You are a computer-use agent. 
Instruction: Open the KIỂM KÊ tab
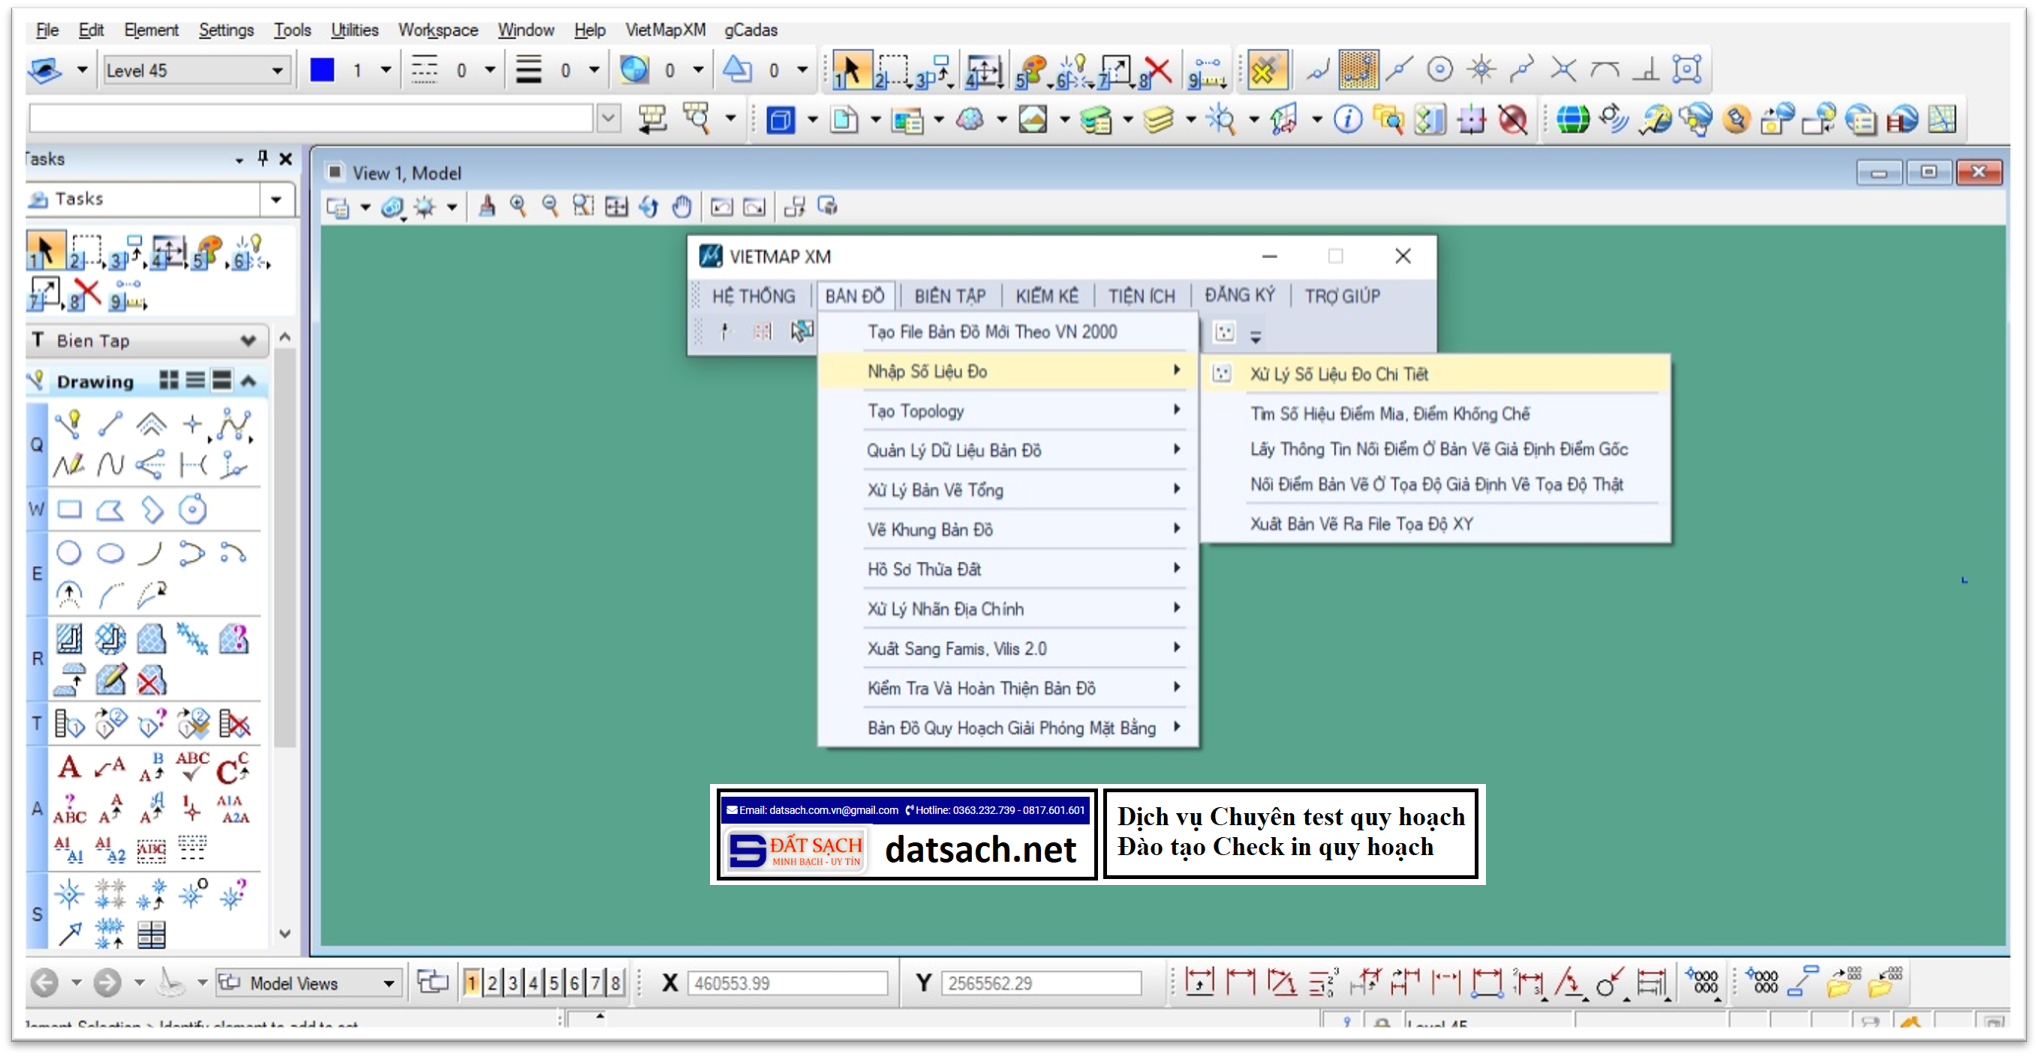(x=1046, y=296)
